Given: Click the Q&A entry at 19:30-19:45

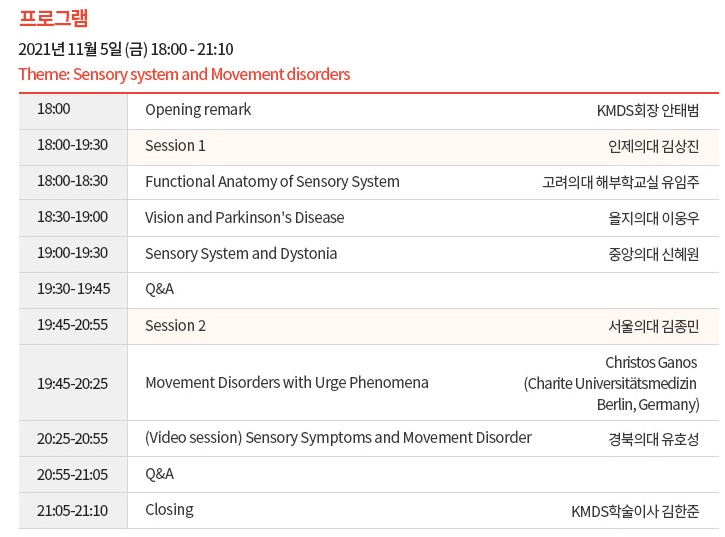Looking at the screenshot, I should coord(159,290).
